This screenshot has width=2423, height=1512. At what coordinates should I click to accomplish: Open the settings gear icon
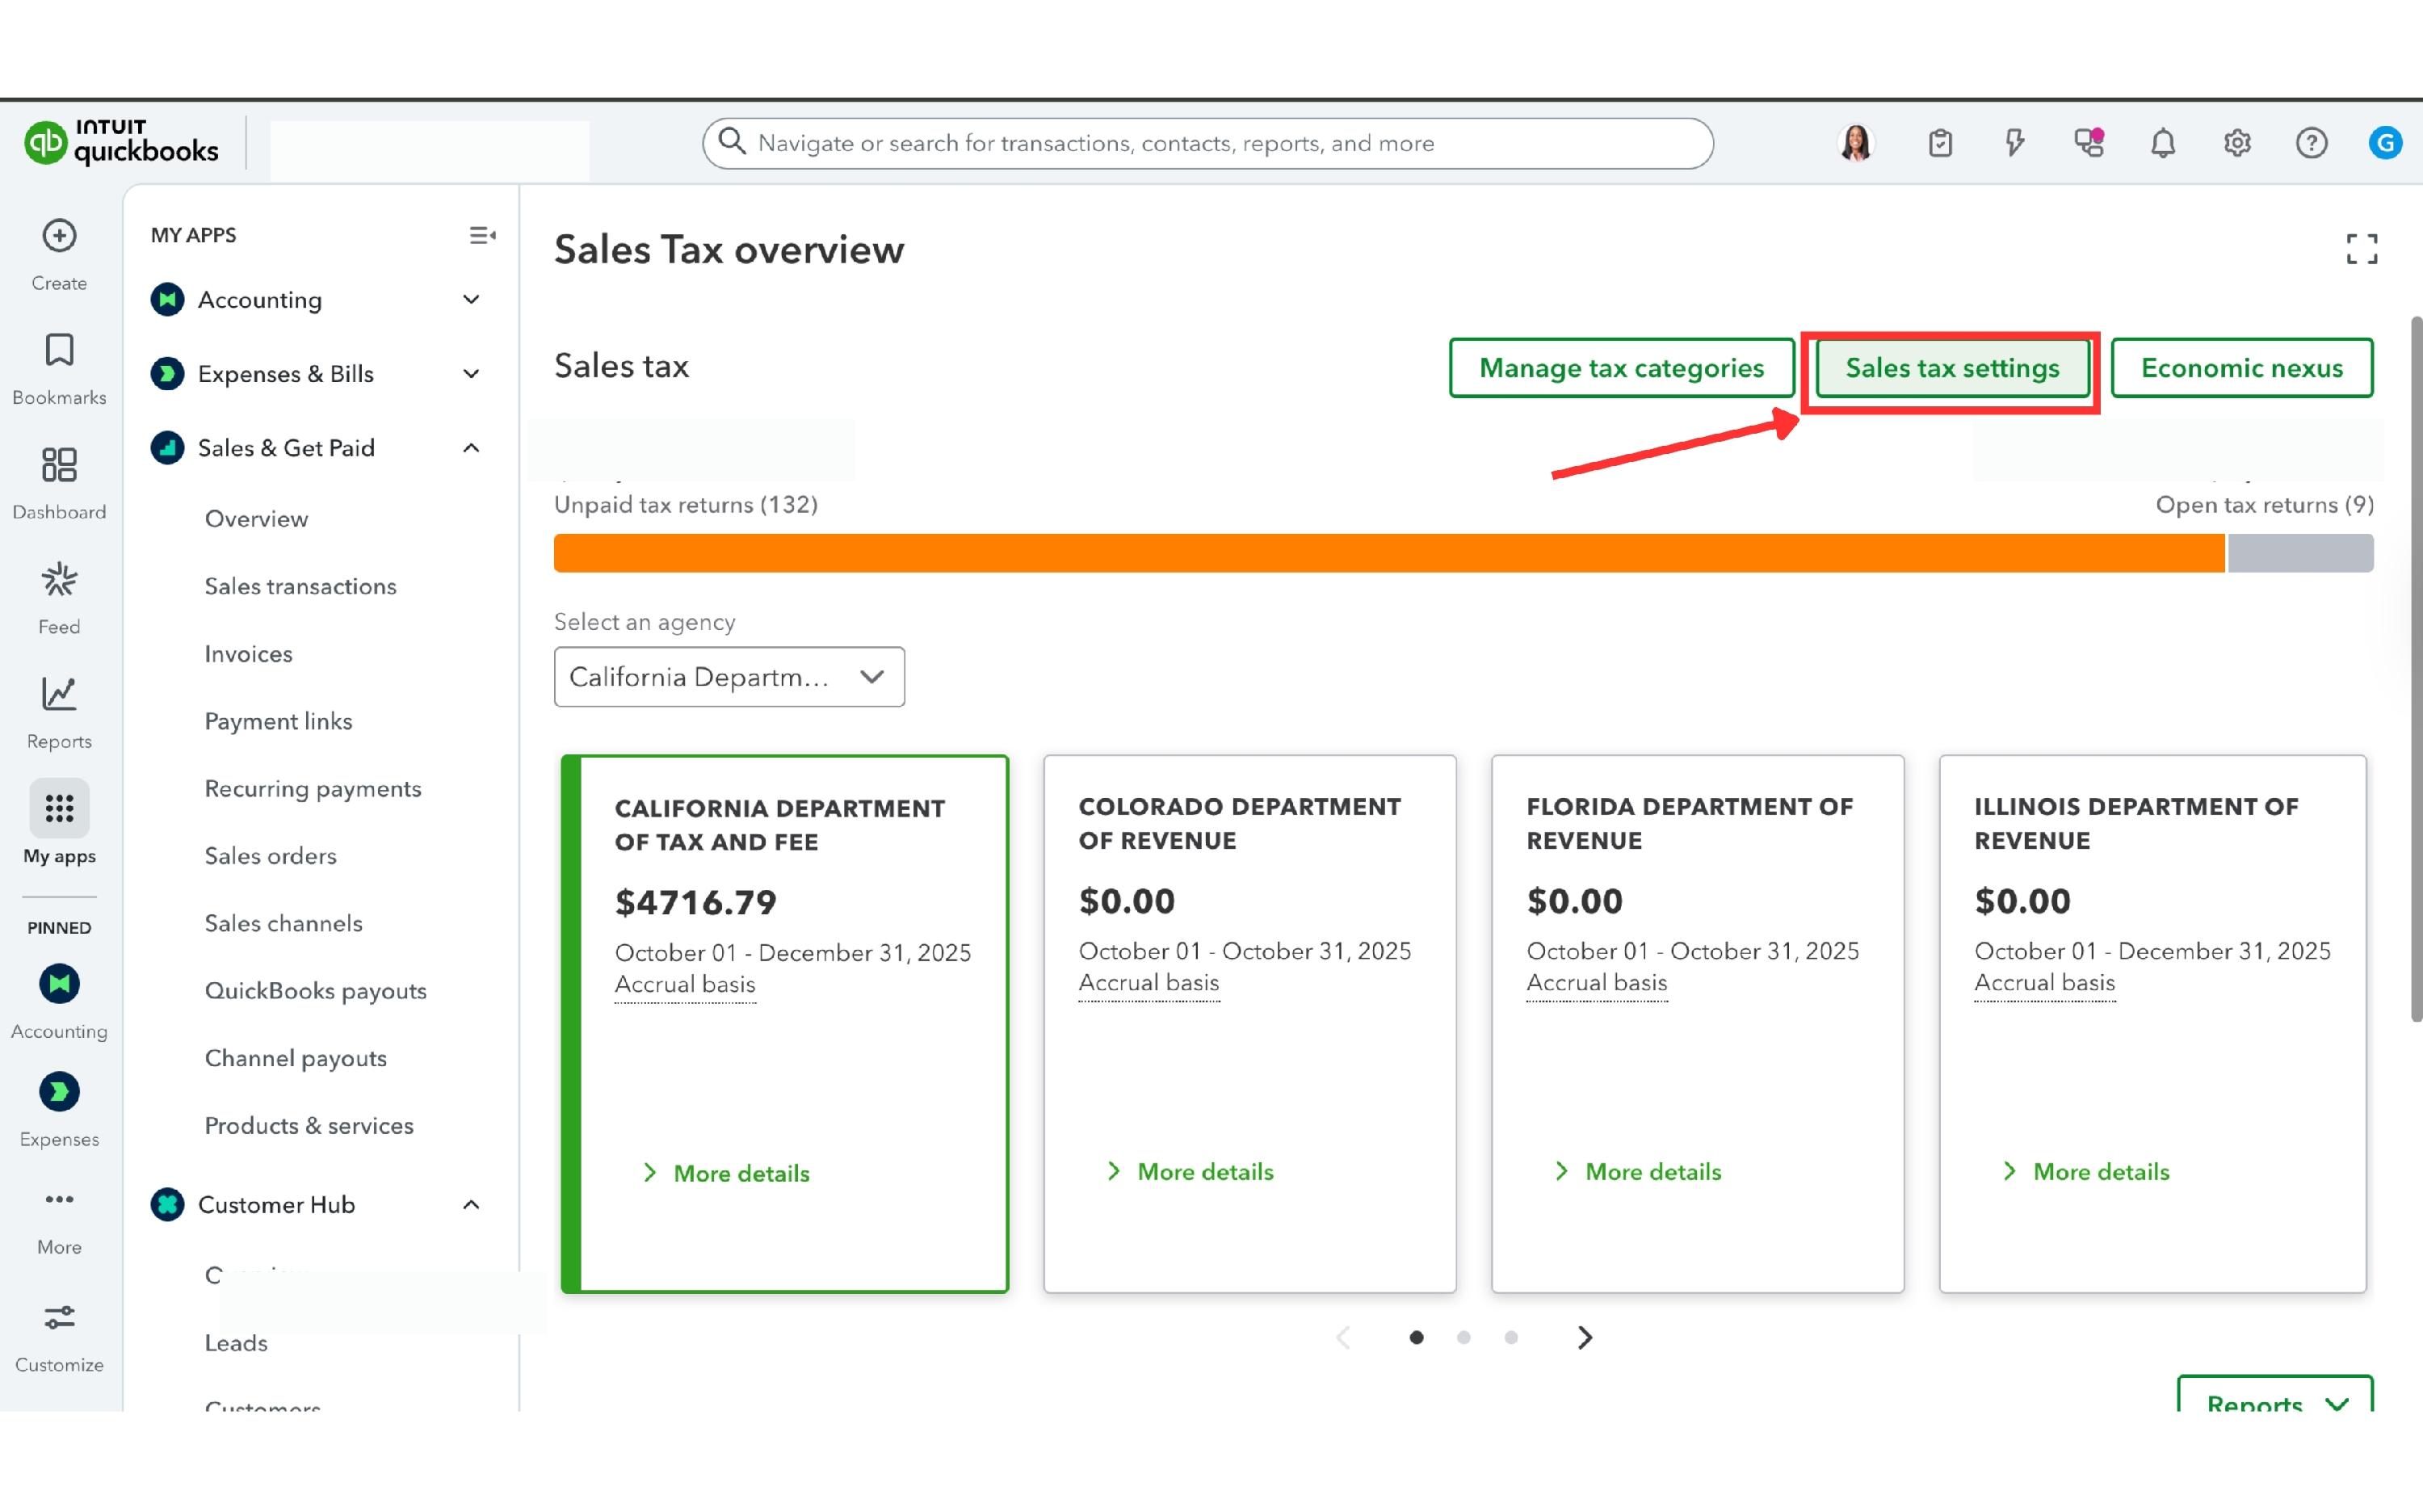[x=2237, y=143]
